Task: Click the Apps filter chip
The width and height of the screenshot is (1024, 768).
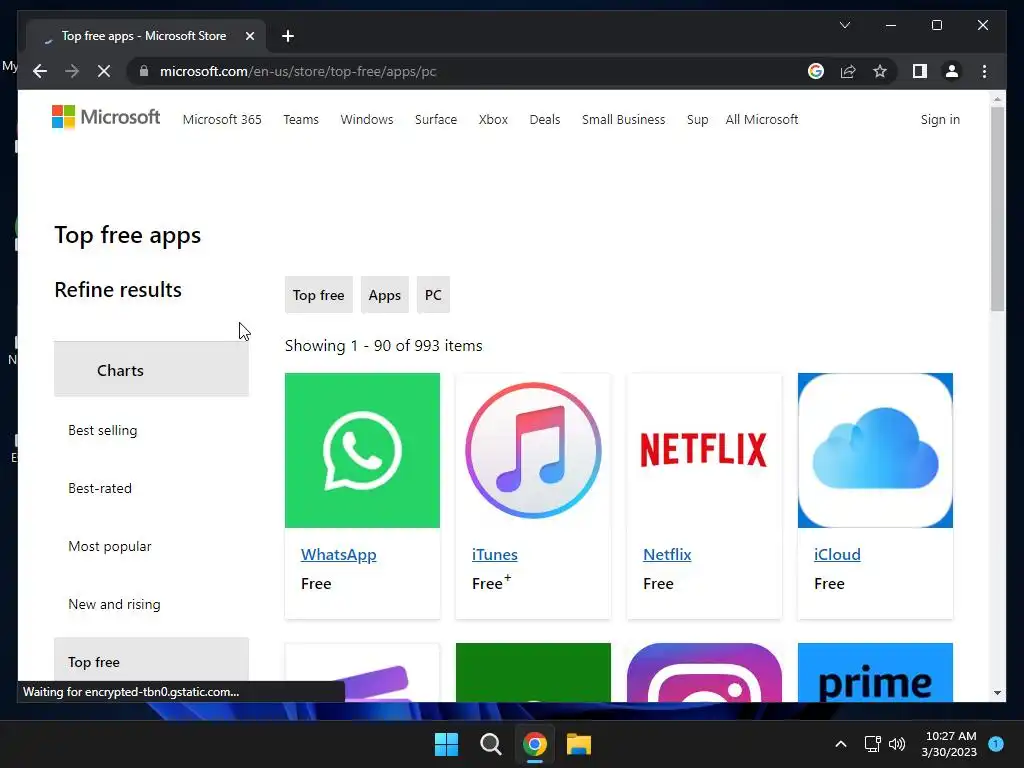Action: point(385,295)
